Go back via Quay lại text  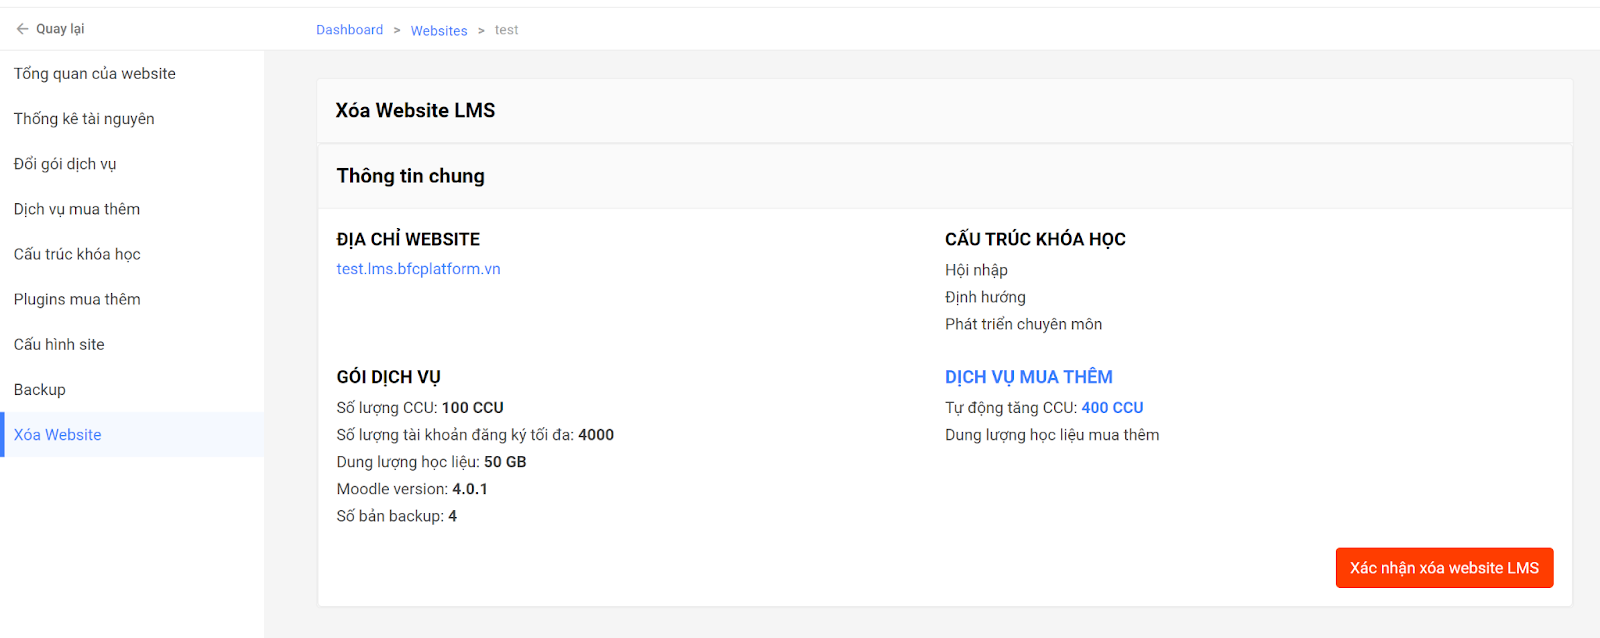(60, 29)
